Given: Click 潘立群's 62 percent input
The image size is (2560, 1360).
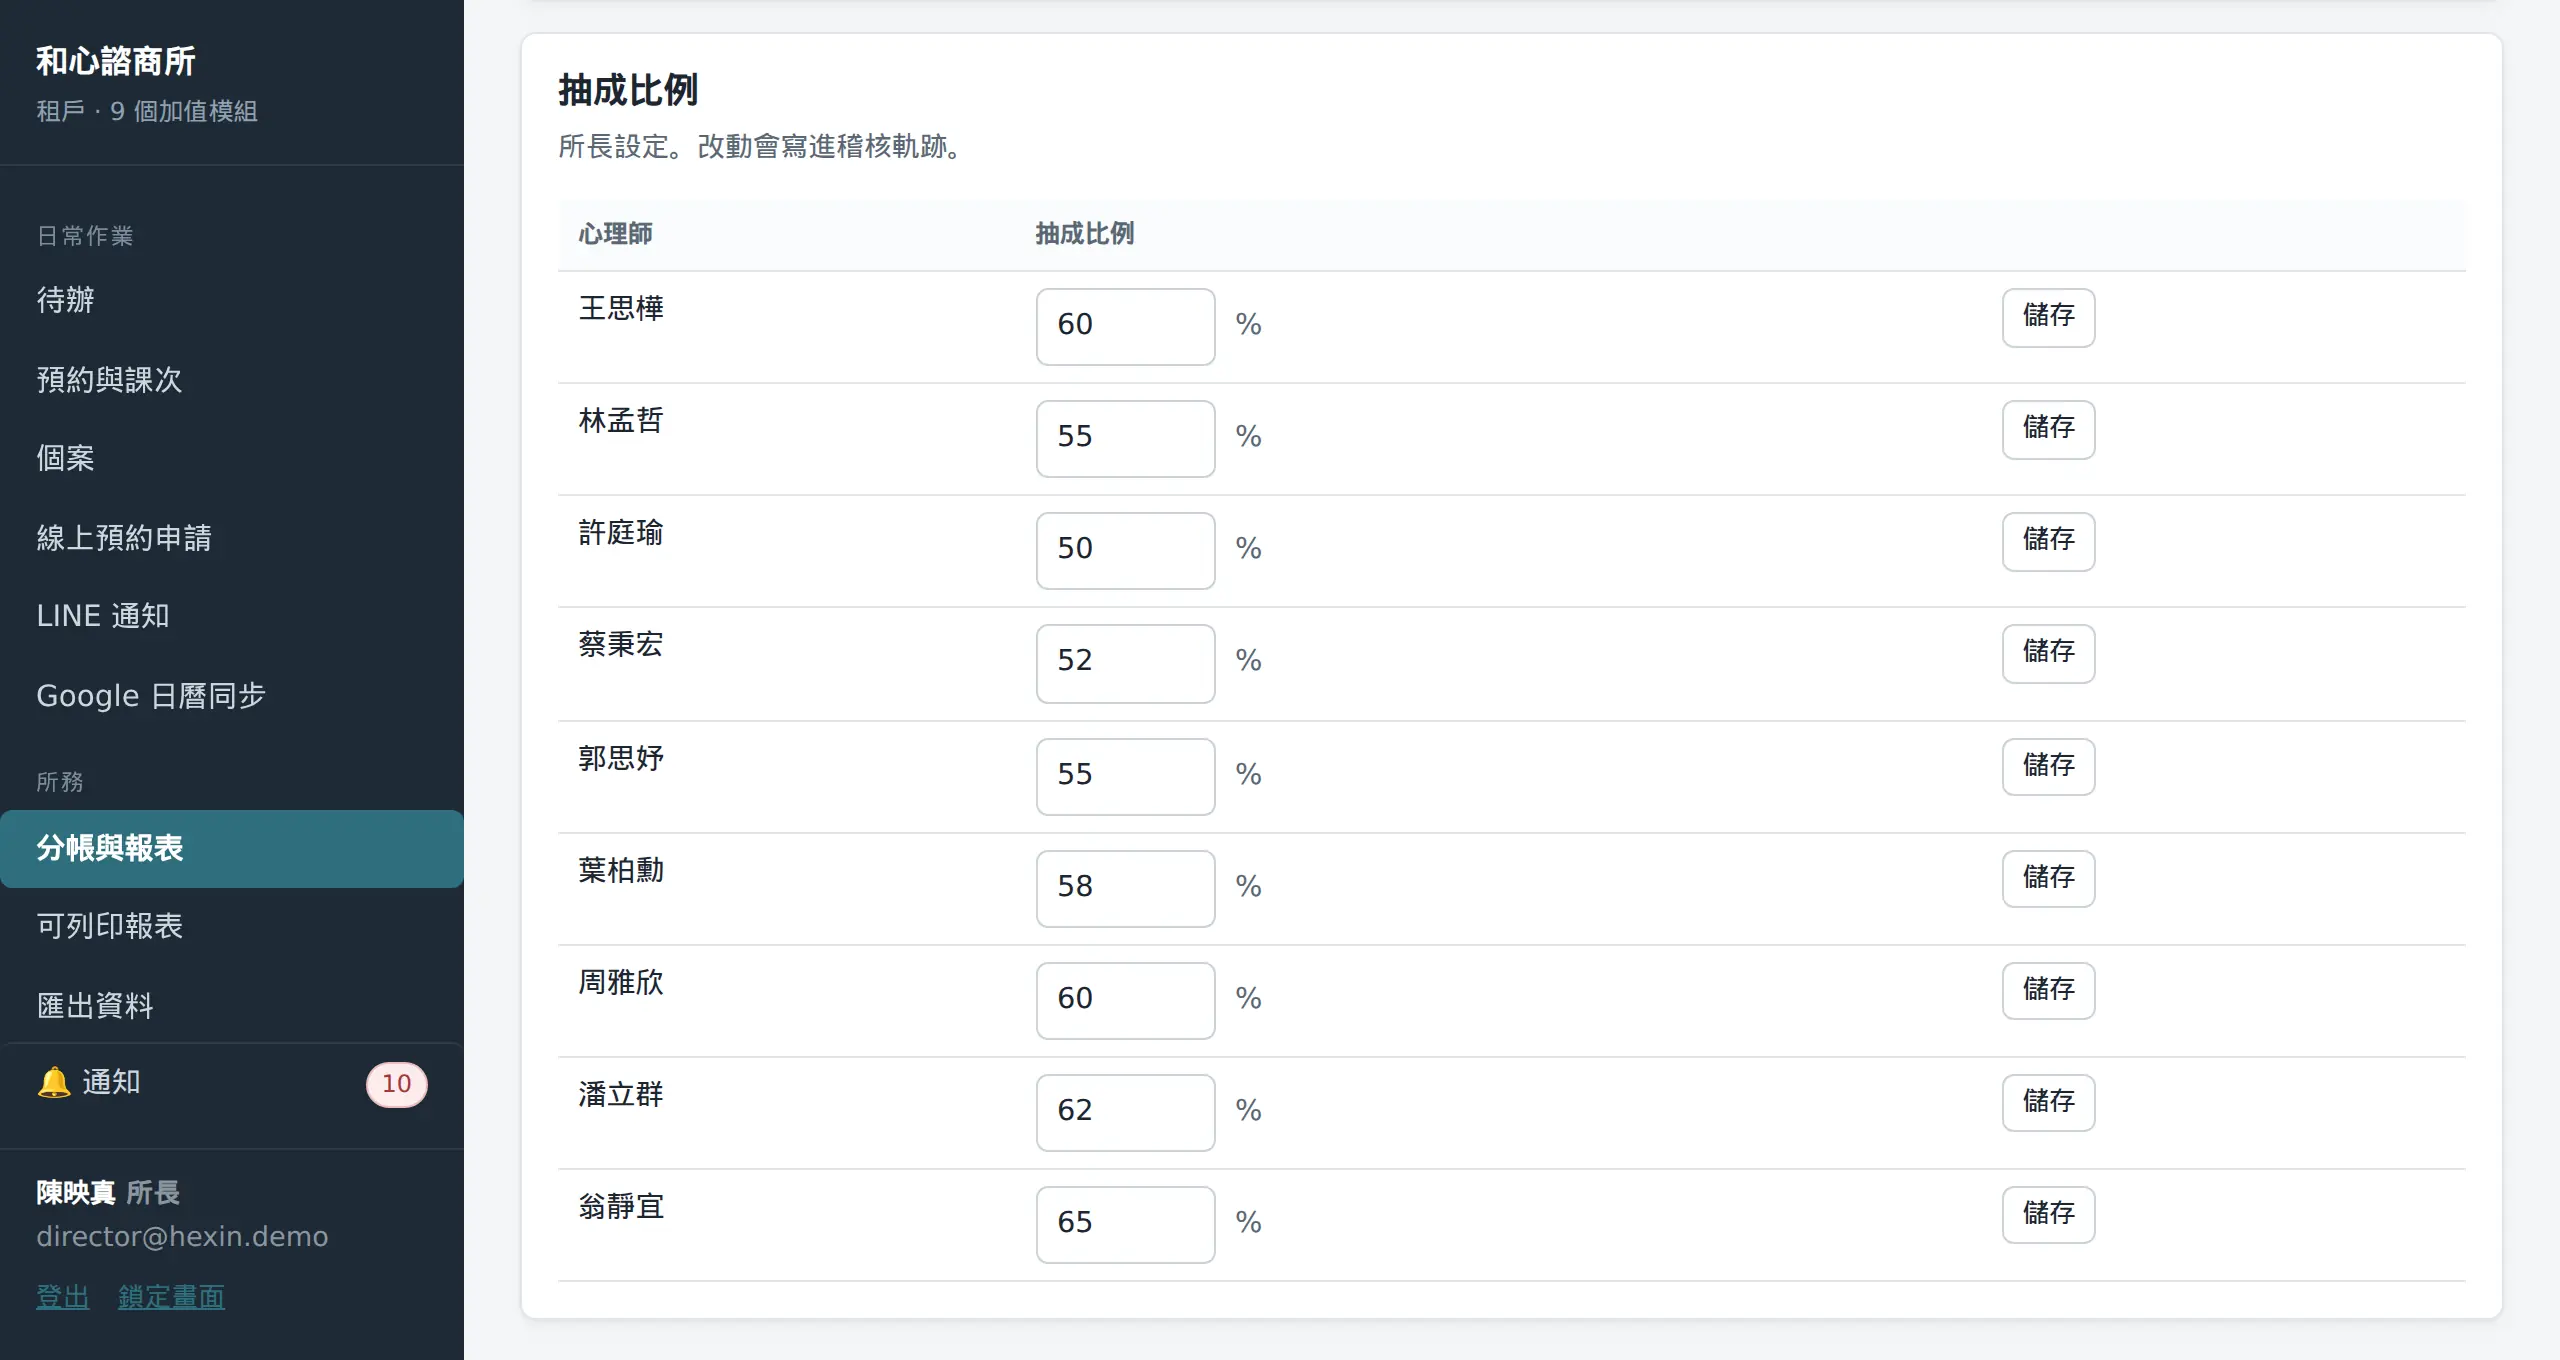Looking at the screenshot, I should tap(1125, 1112).
